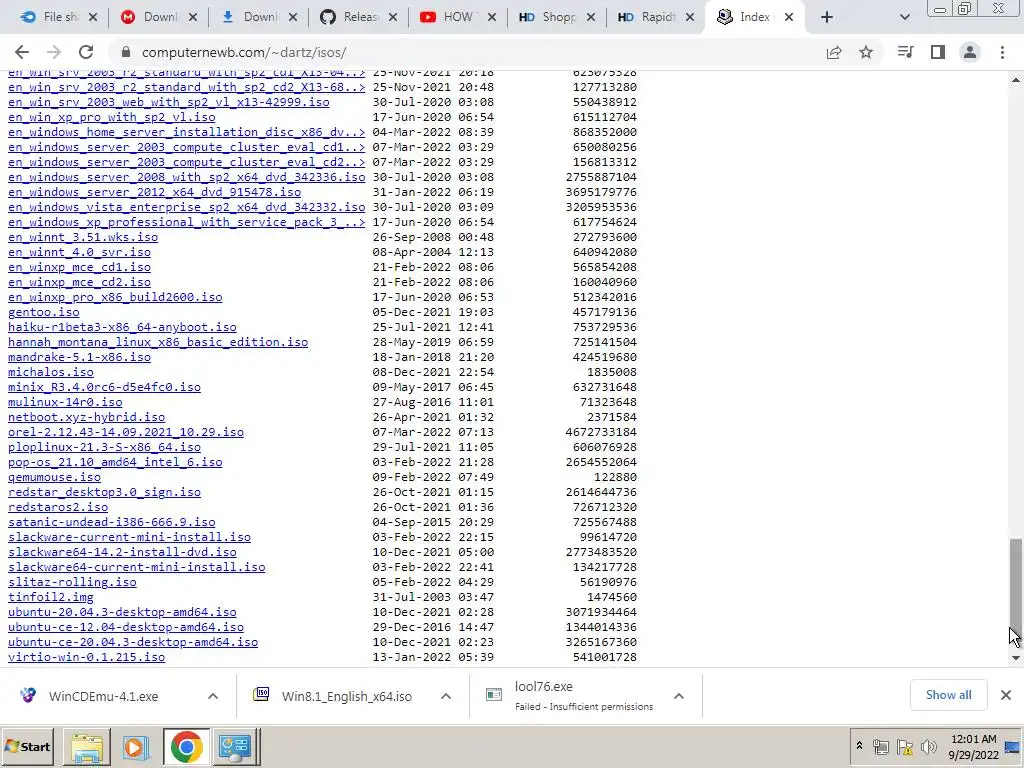Open the en_winxp_mce_cd1.iso link

pos(80,267)
